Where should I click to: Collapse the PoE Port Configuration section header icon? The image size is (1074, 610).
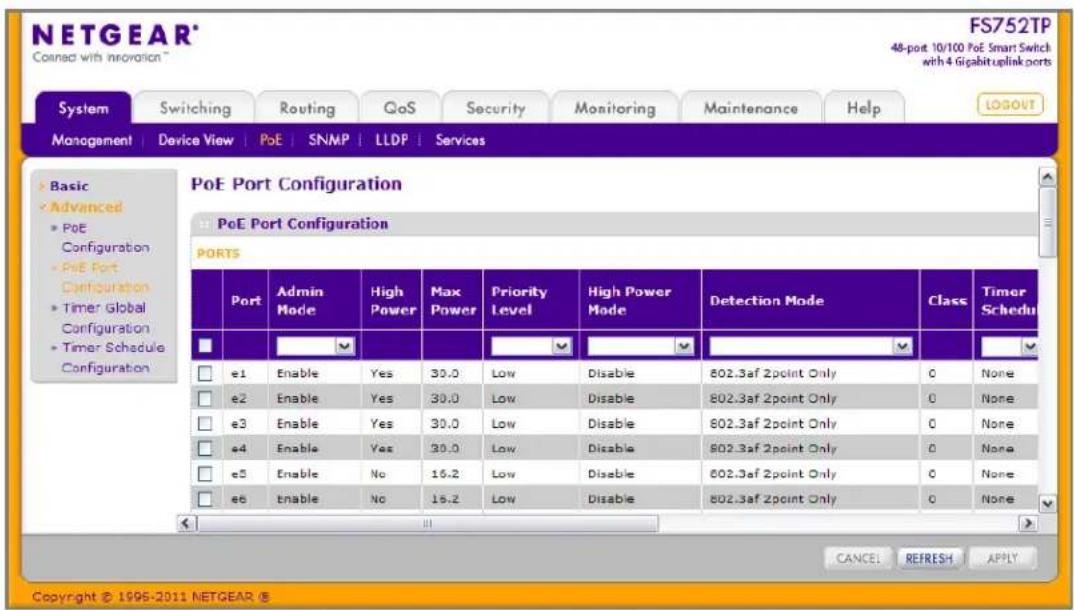click(x=204, y=224)
